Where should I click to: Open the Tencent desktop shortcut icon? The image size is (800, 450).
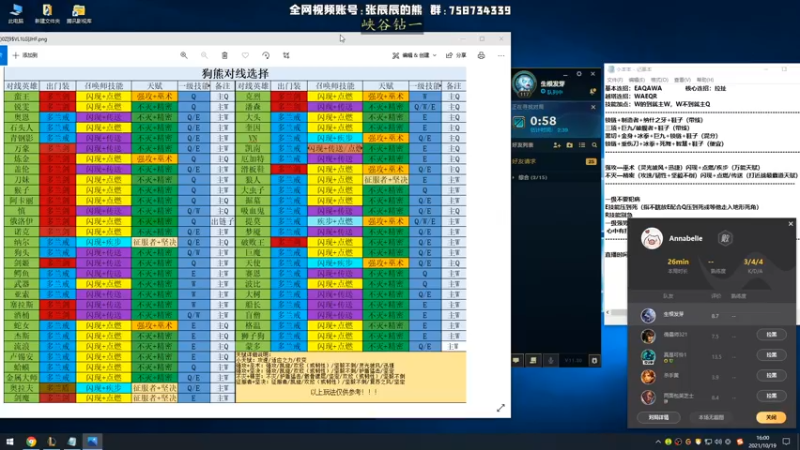click(79, 13)
